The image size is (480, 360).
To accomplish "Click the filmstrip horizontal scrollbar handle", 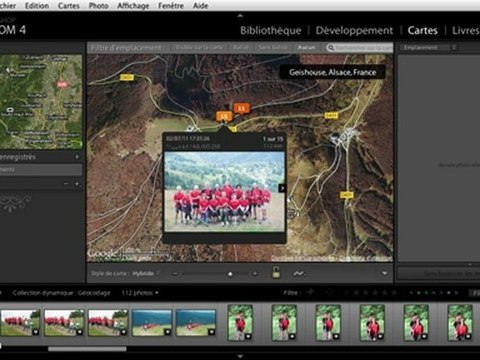I will (x=87, y=349).
